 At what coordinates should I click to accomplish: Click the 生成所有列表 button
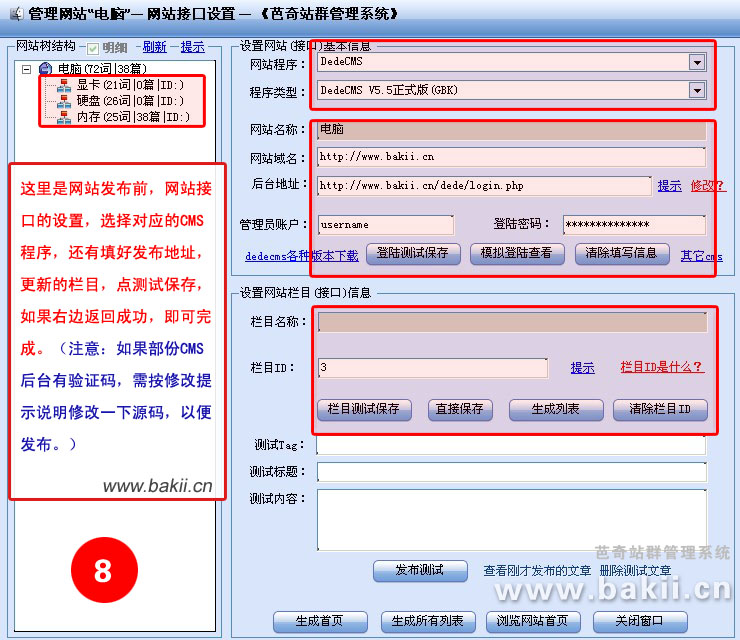point(428,622)
